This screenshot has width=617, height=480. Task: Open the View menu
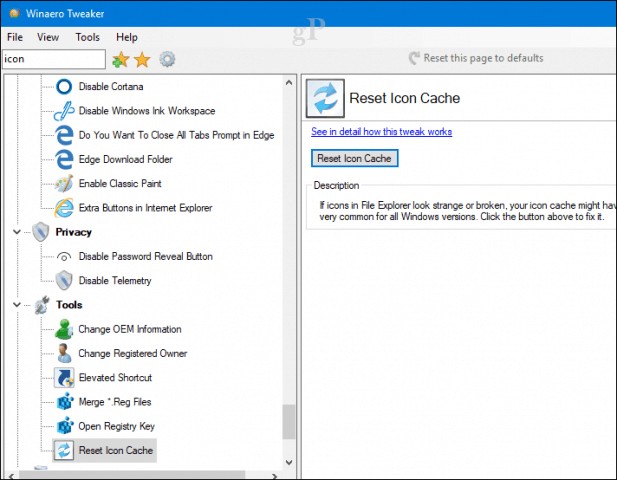(x=48, y=37)
